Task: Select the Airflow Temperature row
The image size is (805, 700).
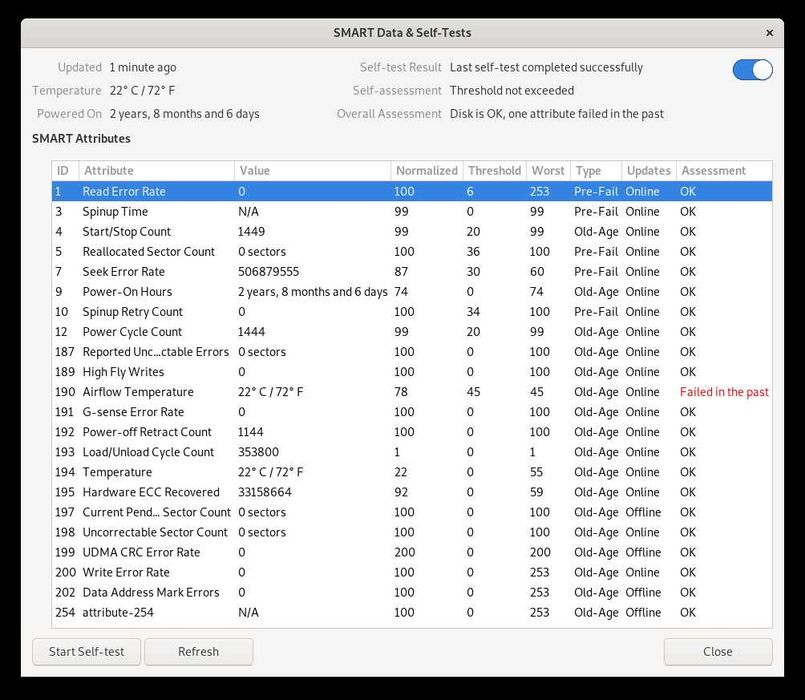Action: click(x=412, y=392)
